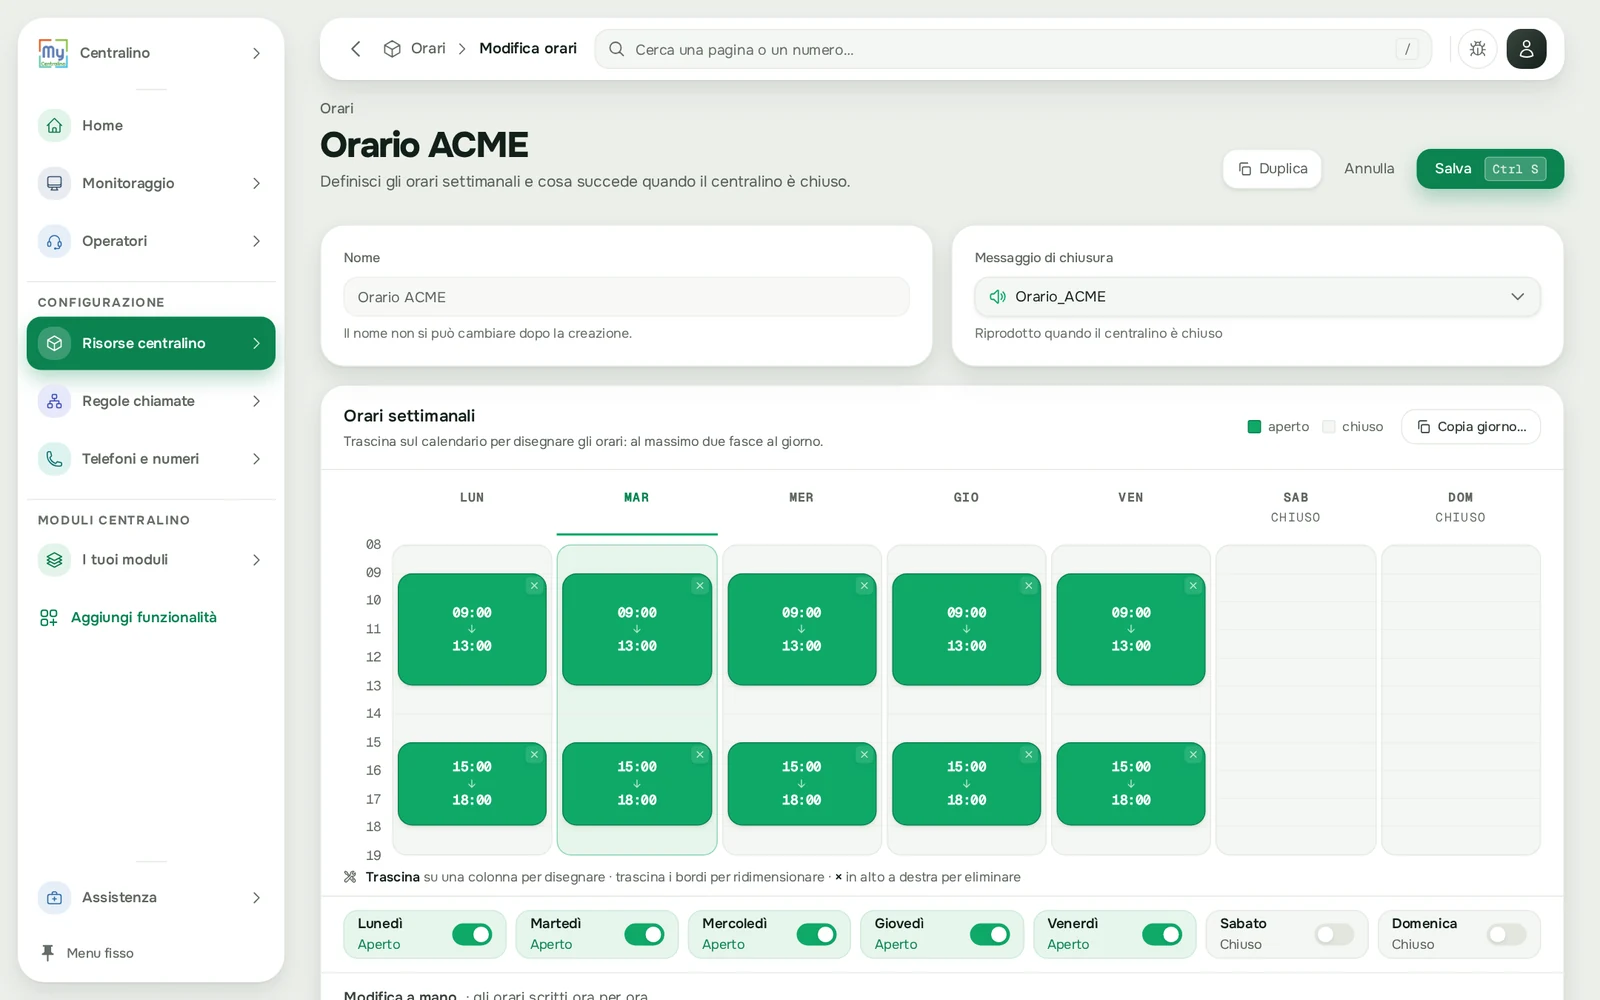1600x1000 pixels.
Task: Click Annulla to discard changes
Action: click(x=1369, y=168)
